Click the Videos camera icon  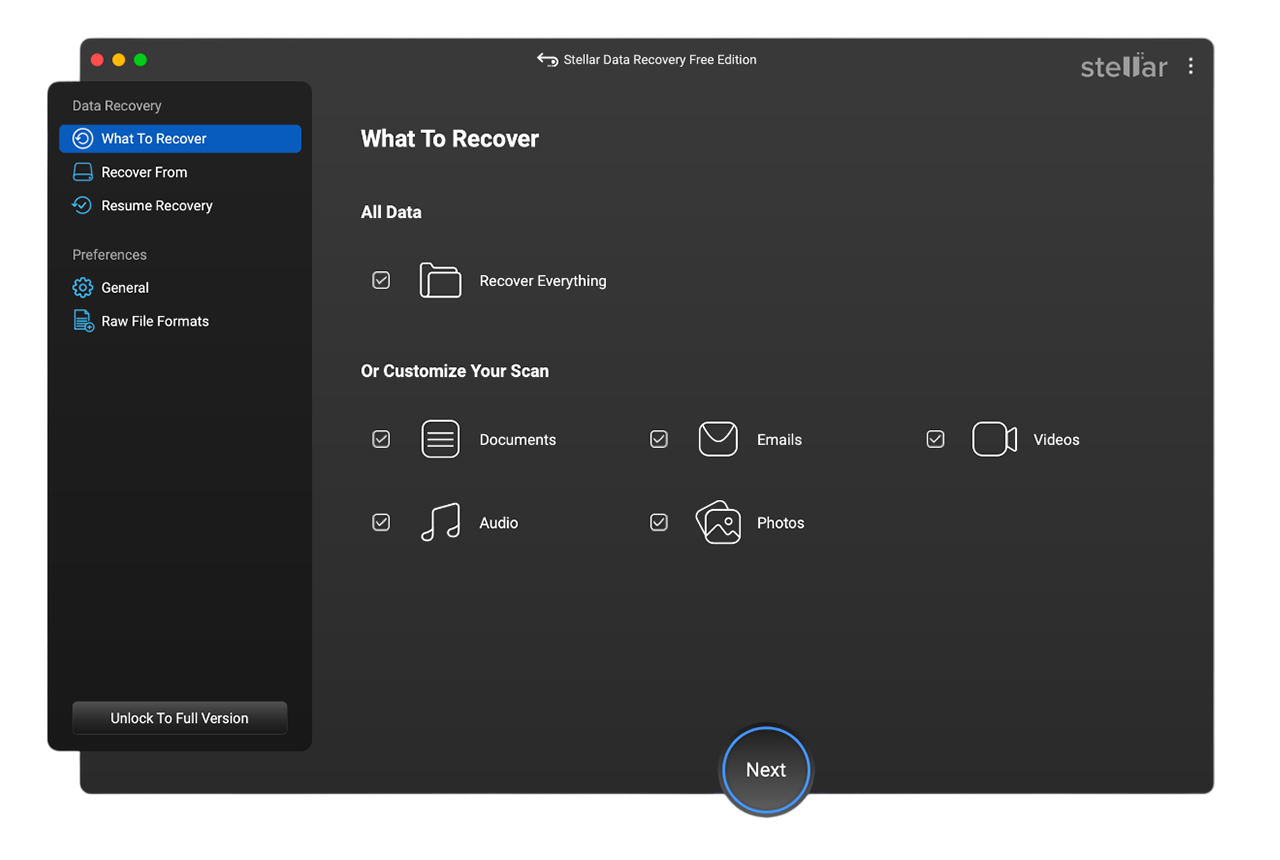pos(995,439)
